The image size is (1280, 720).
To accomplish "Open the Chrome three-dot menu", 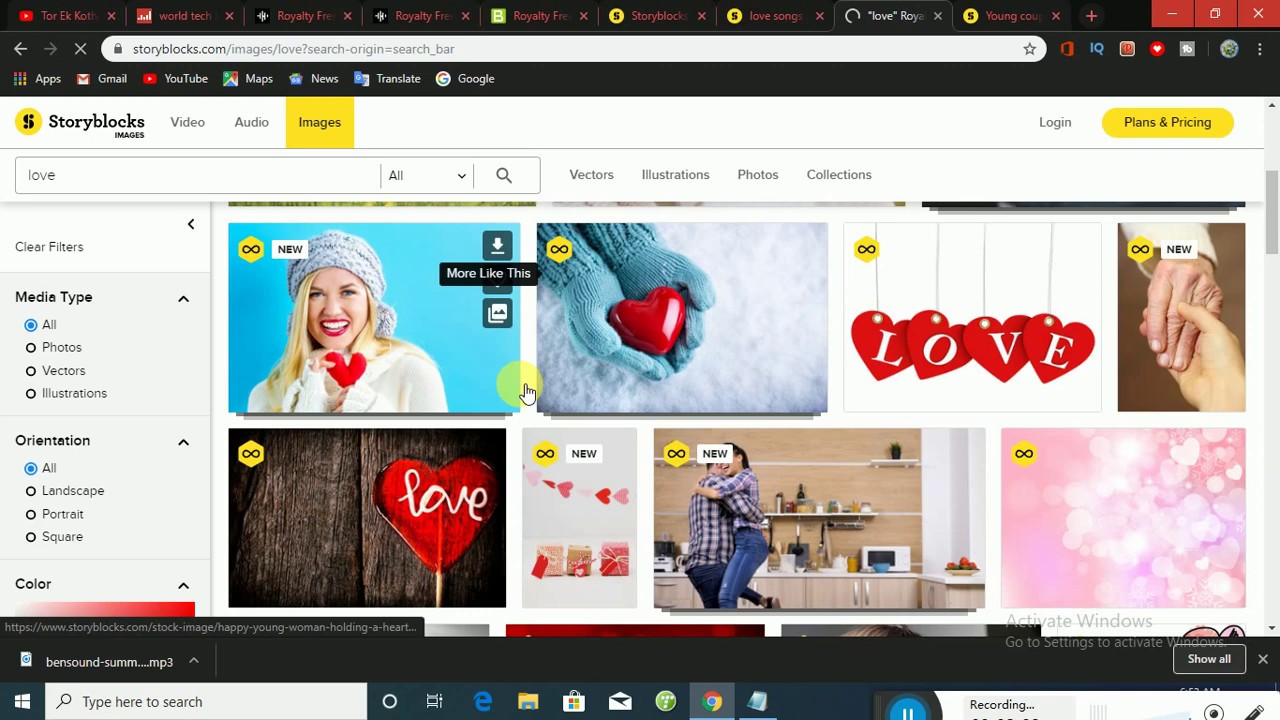I will [x=1259, y=49].
